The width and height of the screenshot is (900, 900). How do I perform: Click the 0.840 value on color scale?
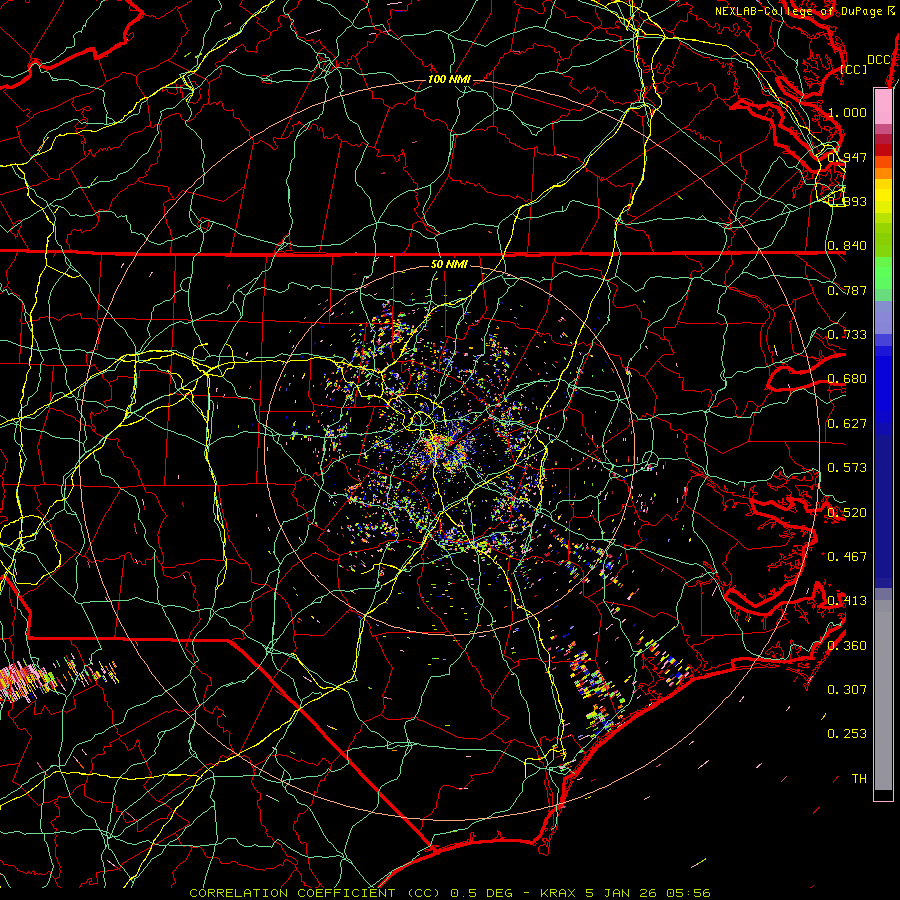(x=847, y=246)
